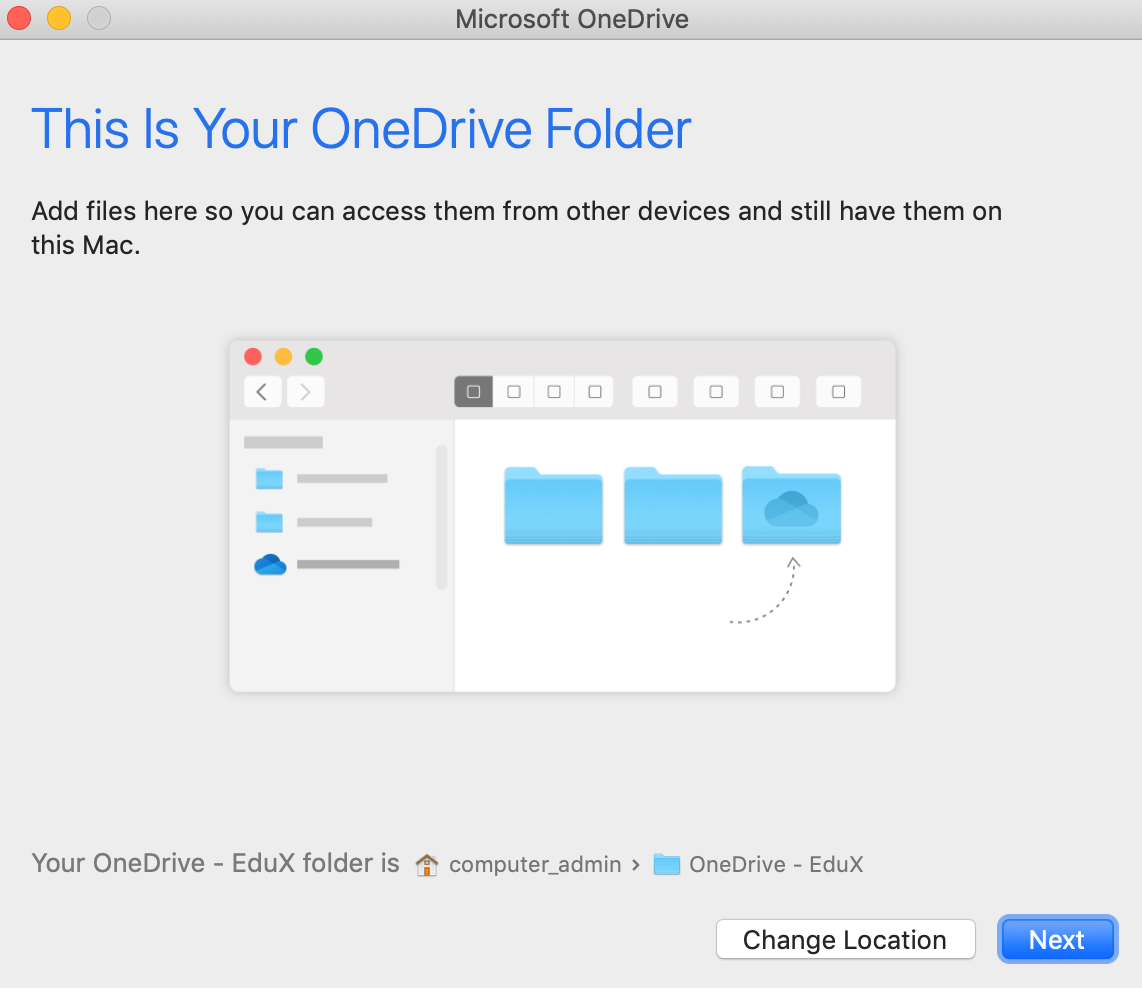Click the blue OneDrive cloud icon in the illustrated sidebar
This screenshot has width=1142, height=988.
click(270, 564)
